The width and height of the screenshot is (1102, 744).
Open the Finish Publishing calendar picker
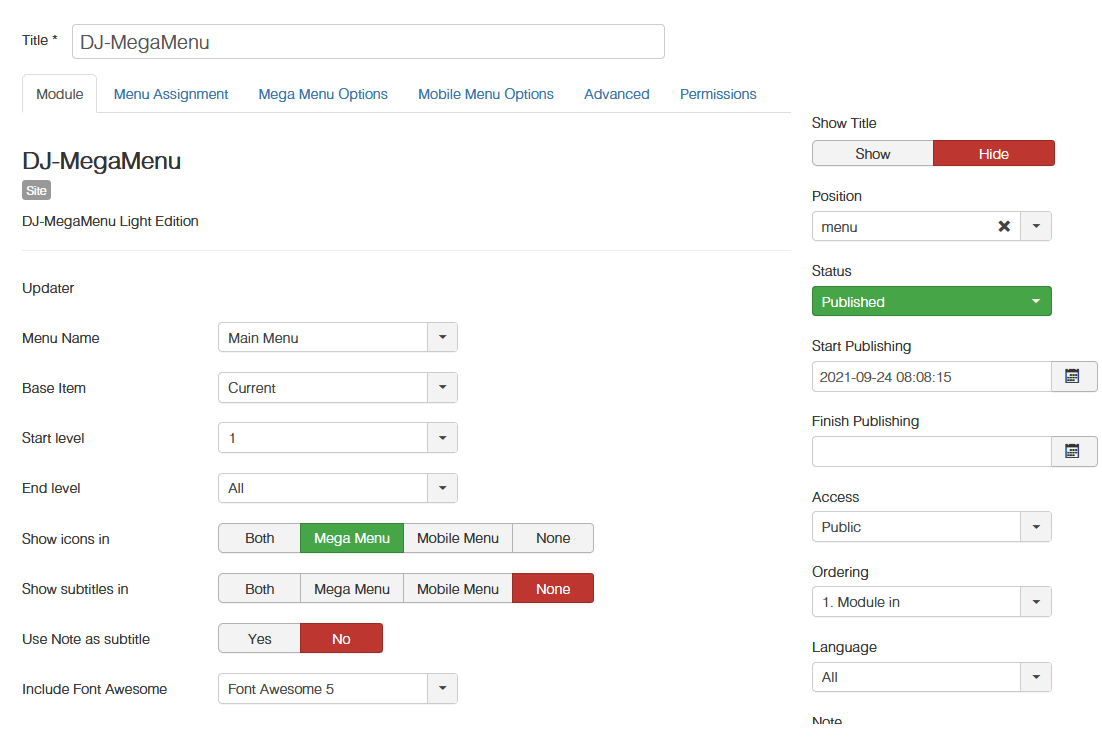[1073, 452]
